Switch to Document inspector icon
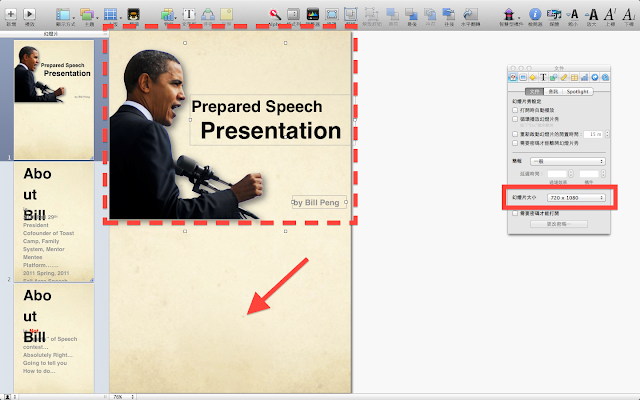Image resolution: width=640 pixels, height=400 pixels. [x=513, y=77]
